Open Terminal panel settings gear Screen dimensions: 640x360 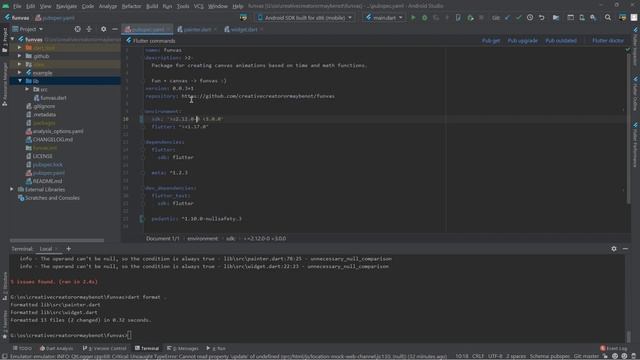click(614, 249)
